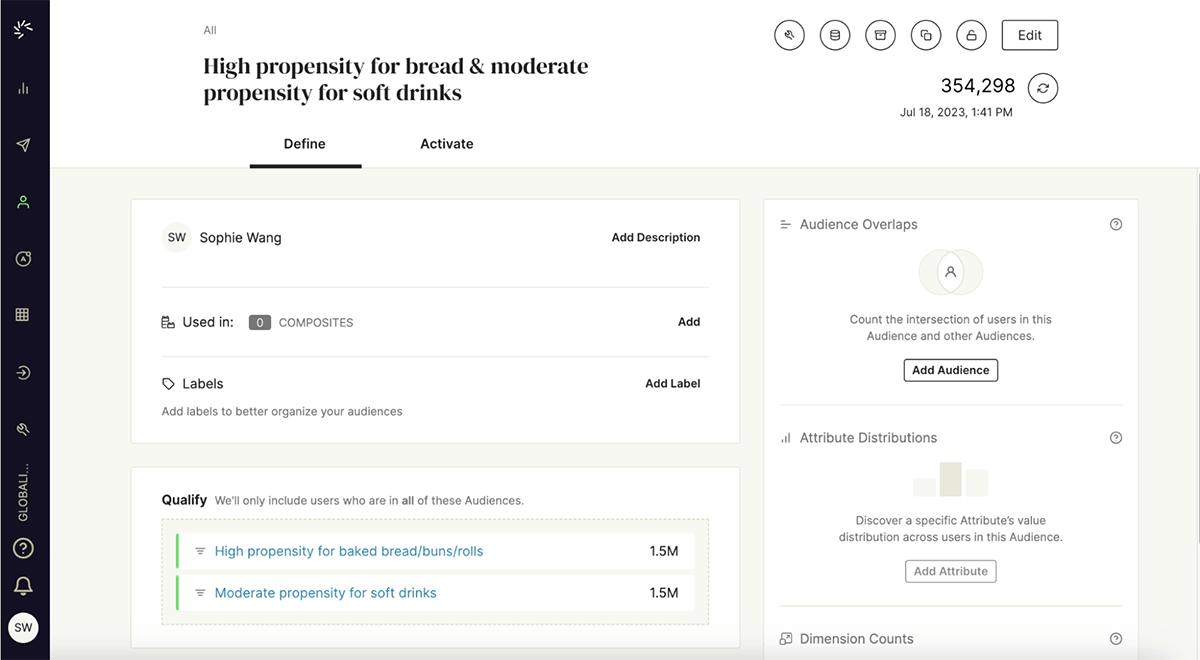The width and height of the screenshot is (1200, 660).
Task: Open the paper plane icon in sidebar
Action: 24,145
